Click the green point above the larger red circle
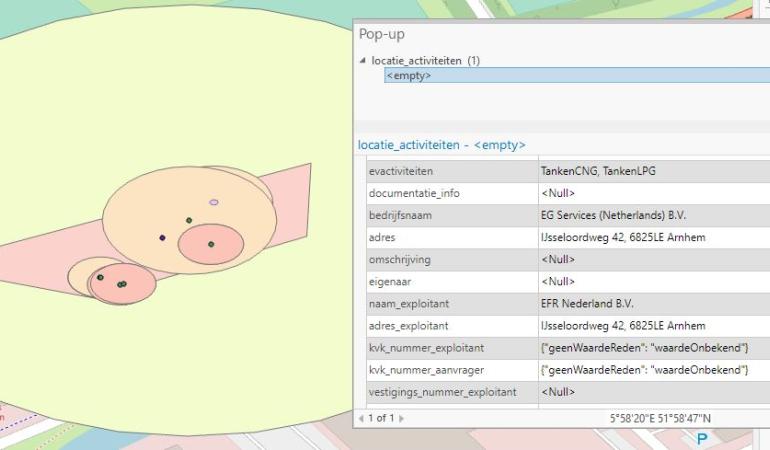 [x=189, y=220]
